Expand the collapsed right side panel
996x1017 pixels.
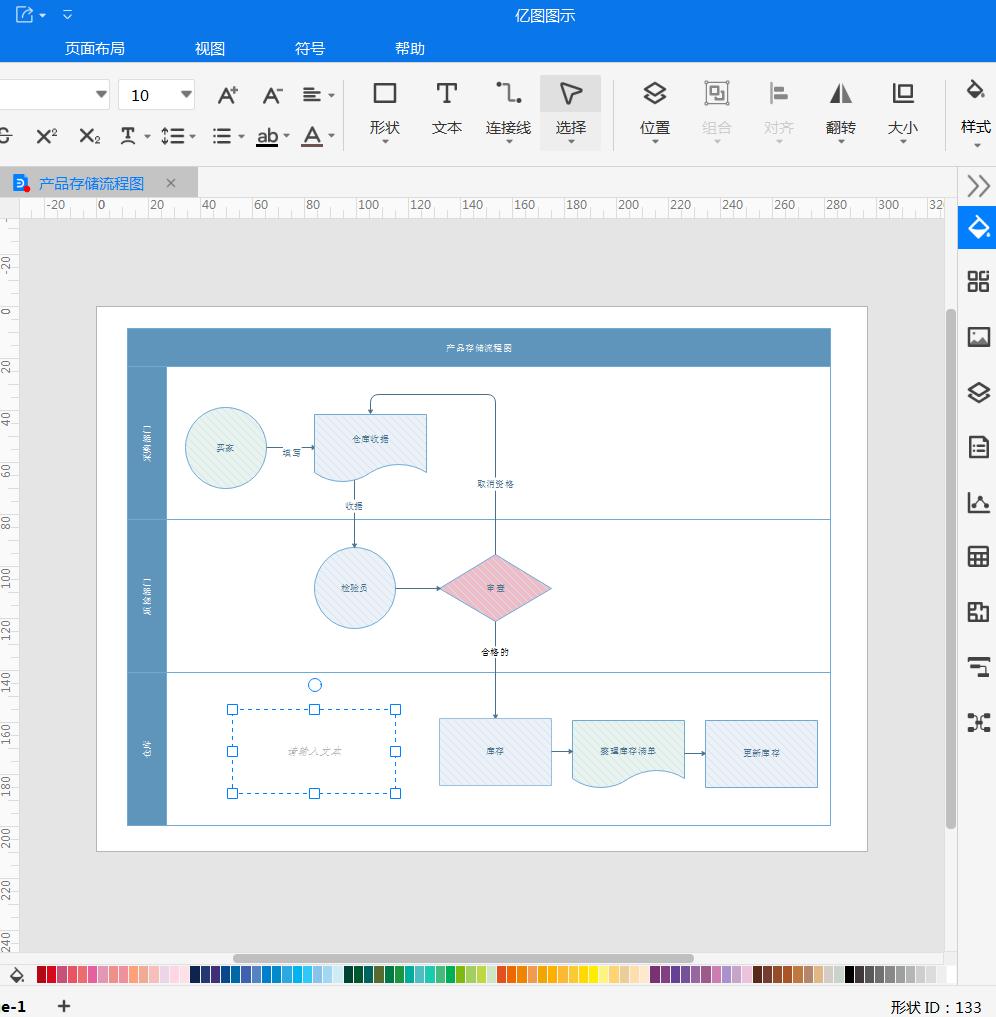click(978, 185)
